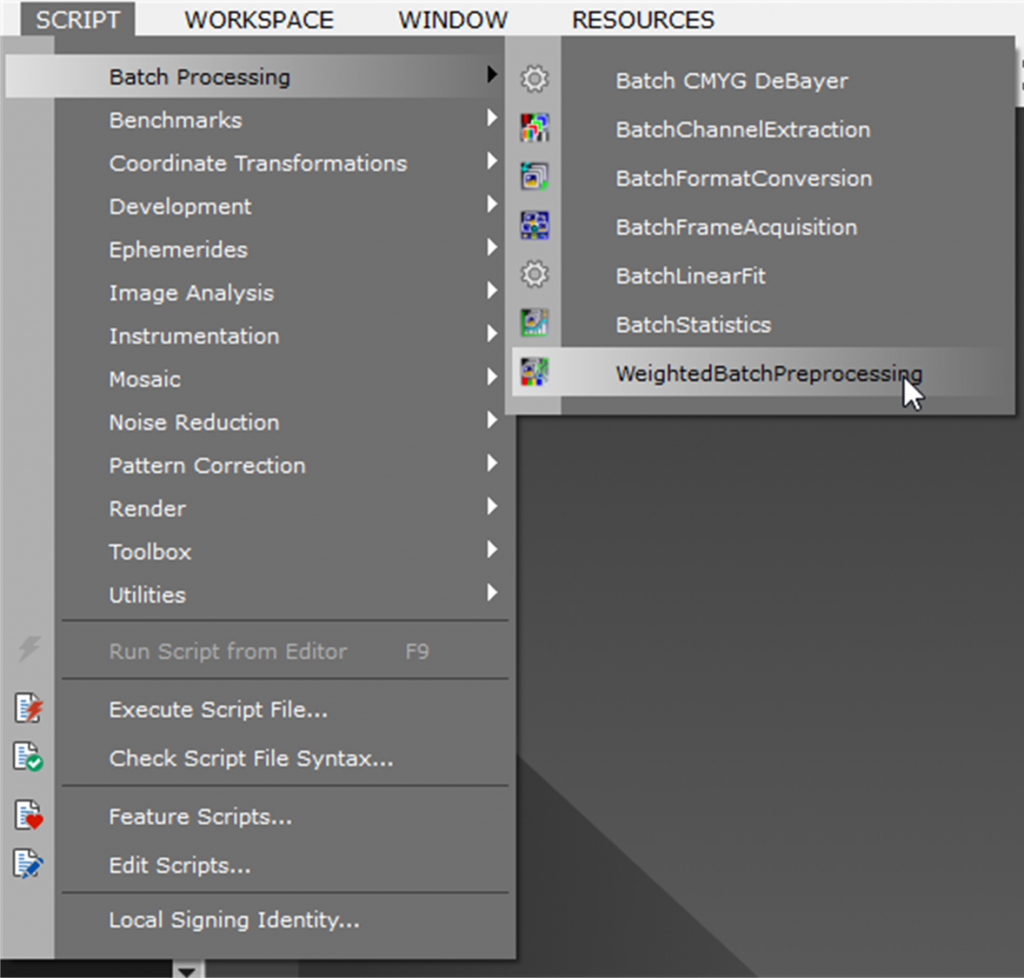Viewport: 1024px width, 978px height.
Task: Click the Edit Scripts pencil icon
Action: pyautogui.click(x=28, y=864)
